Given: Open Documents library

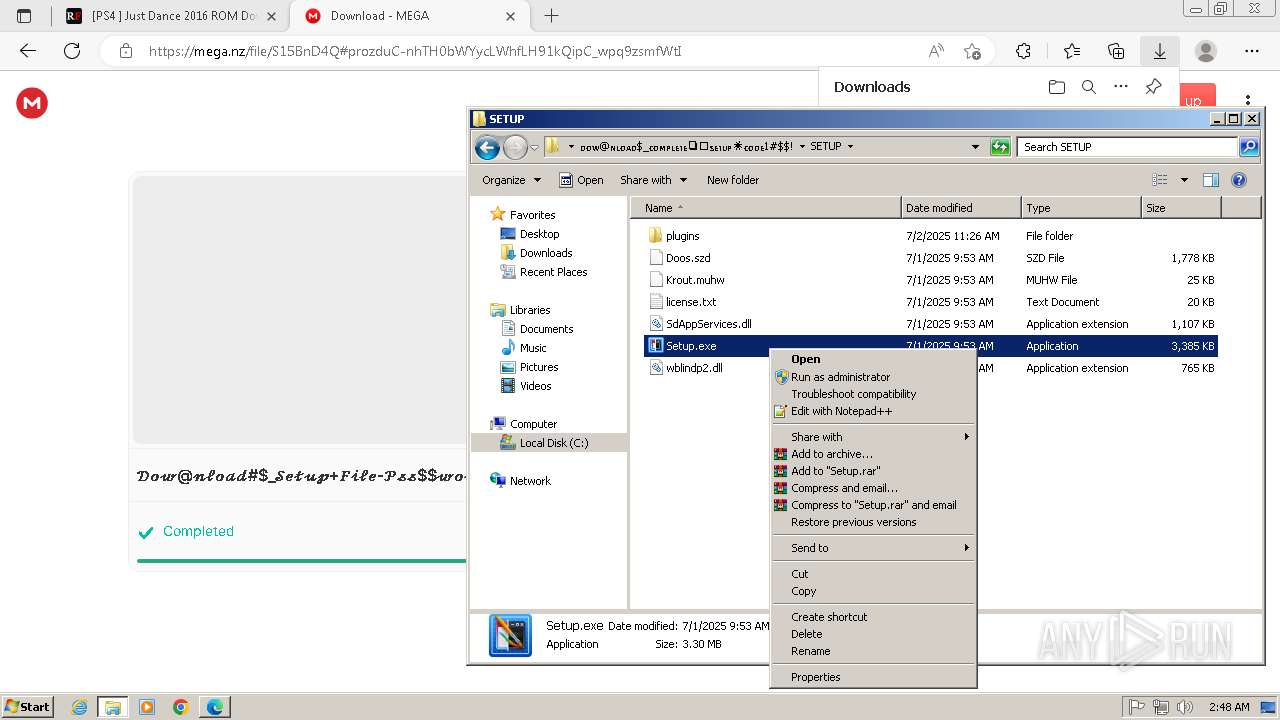Looking at the screenshot, I should 546,329.
